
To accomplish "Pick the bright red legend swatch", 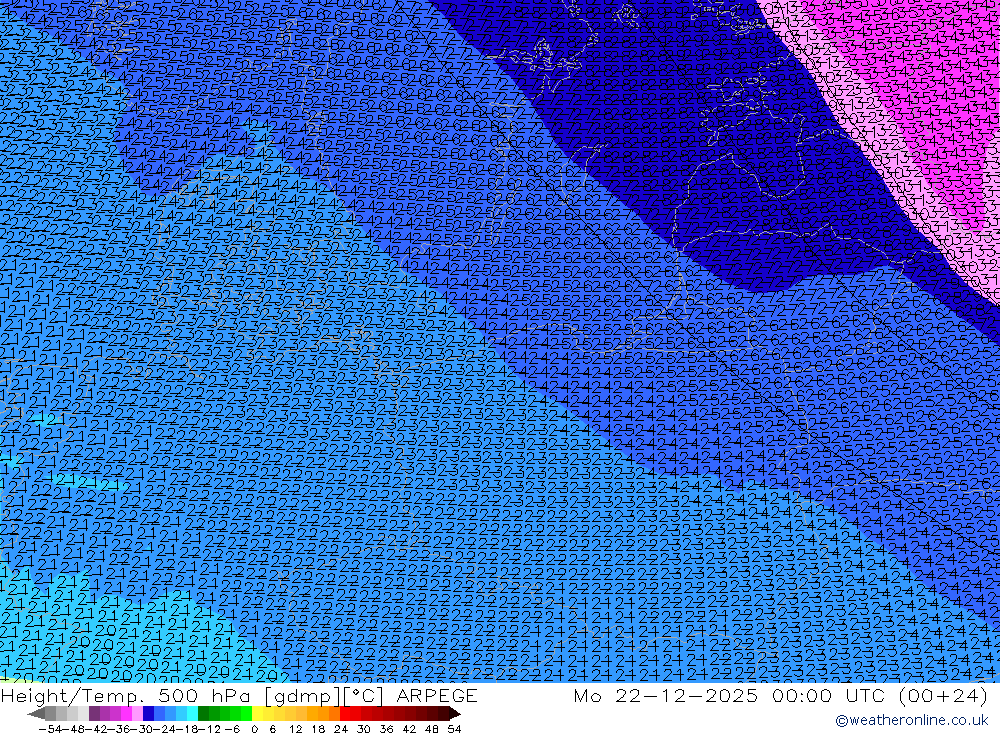I will pos(345,714).
